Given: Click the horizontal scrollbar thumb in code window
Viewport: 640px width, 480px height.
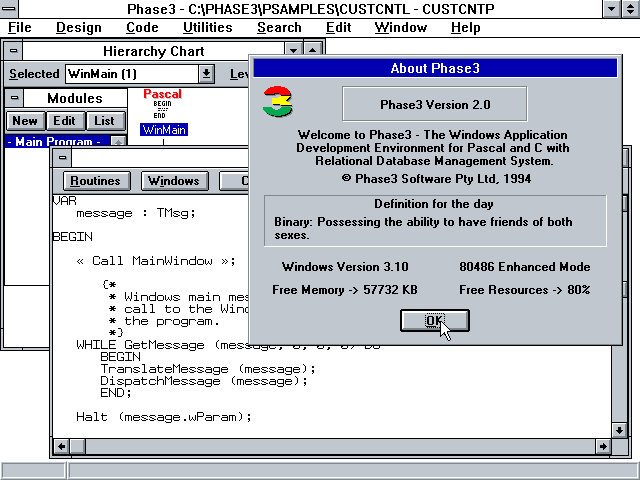Looking at the screenshot, I should (78, 446).
